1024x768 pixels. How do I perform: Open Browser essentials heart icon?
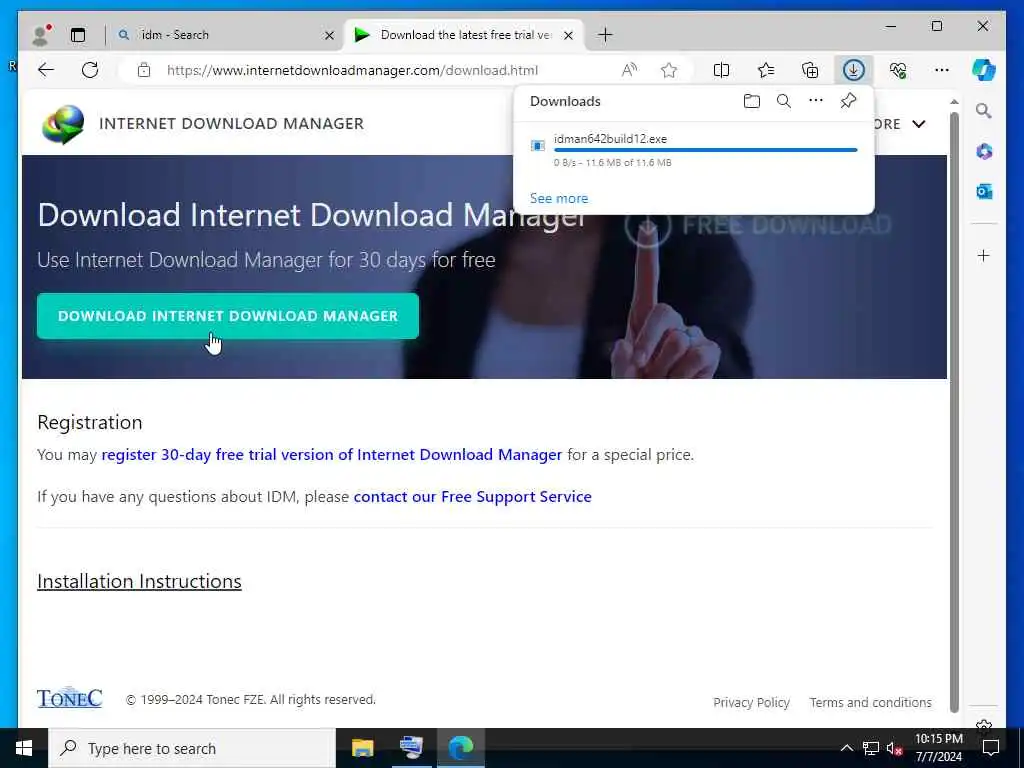coord(898,70)
